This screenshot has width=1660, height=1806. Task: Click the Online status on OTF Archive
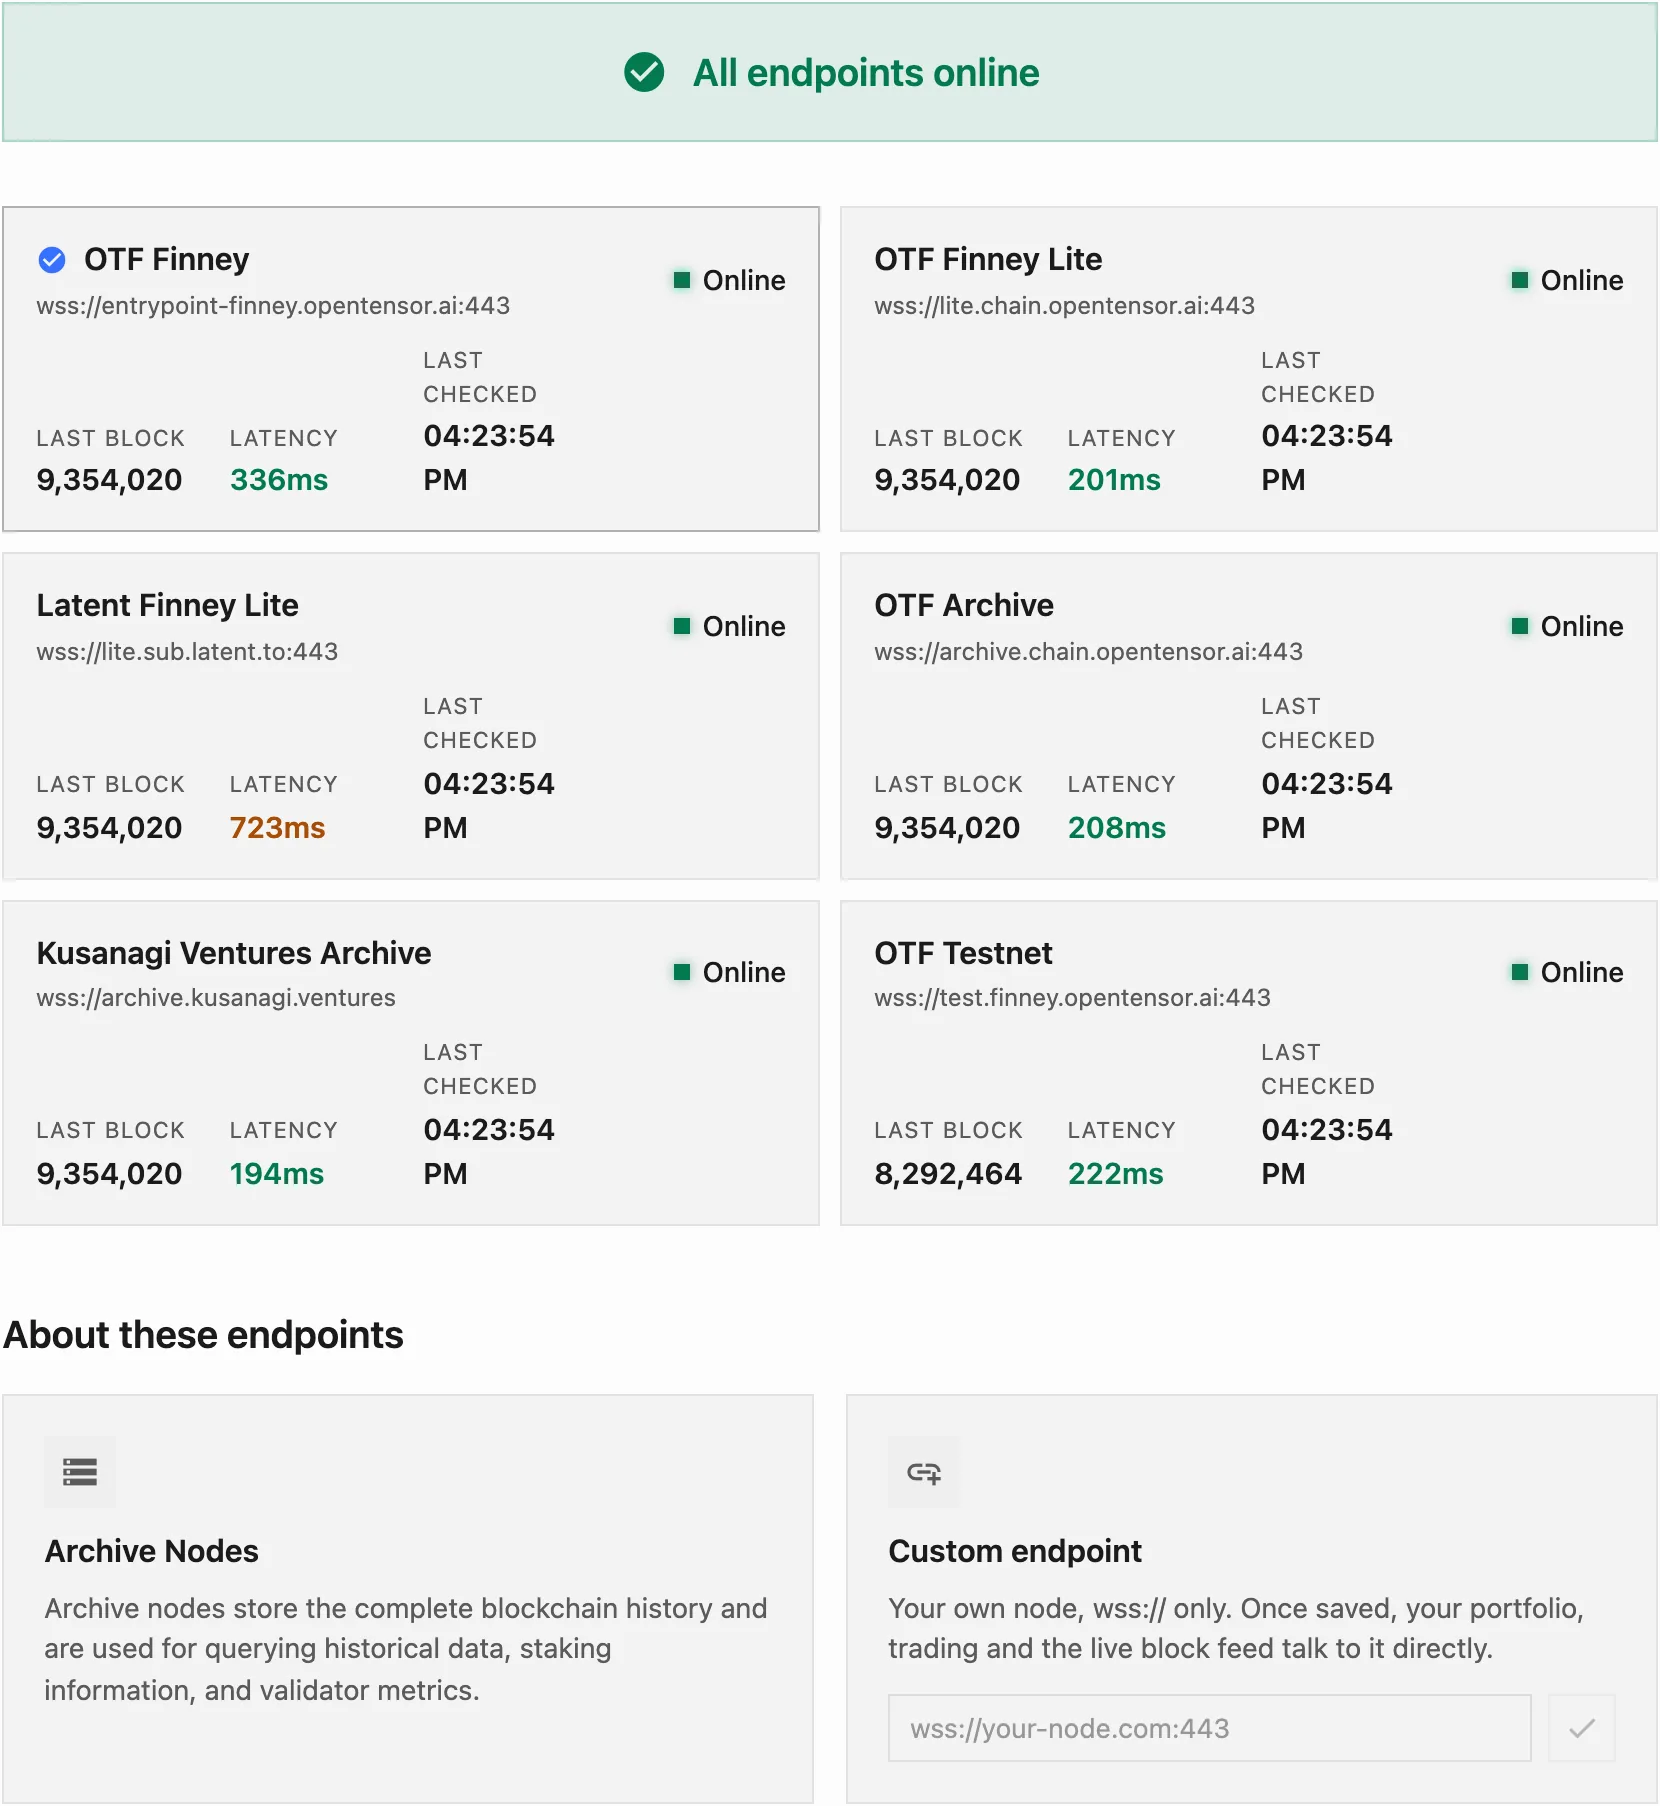pyautogui.click(x=1568, y=626)
